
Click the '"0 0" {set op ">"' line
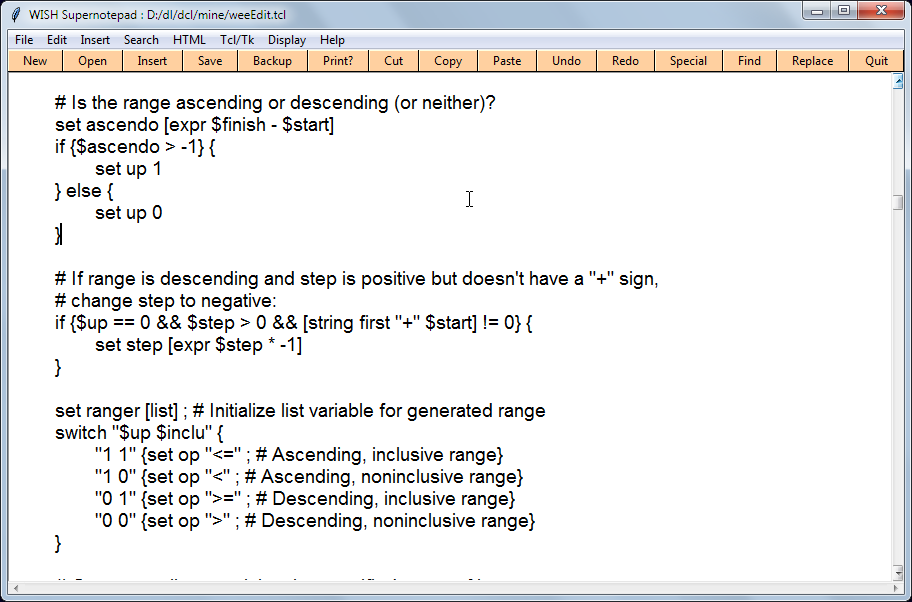pos(315,521)
